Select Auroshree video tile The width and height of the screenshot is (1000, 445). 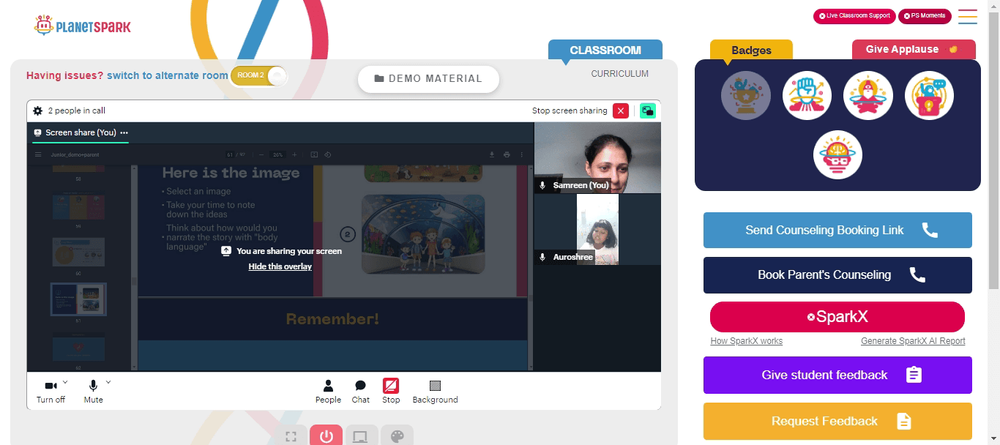[597, 230]
